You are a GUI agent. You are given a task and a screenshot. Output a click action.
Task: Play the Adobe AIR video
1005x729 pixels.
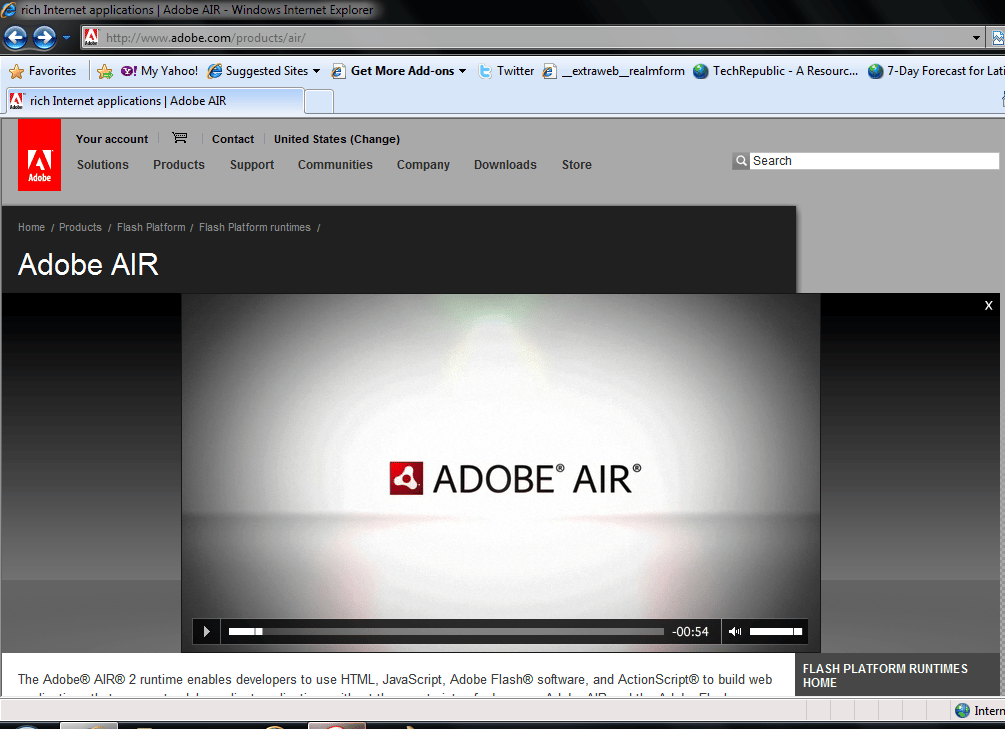[206, 632]
